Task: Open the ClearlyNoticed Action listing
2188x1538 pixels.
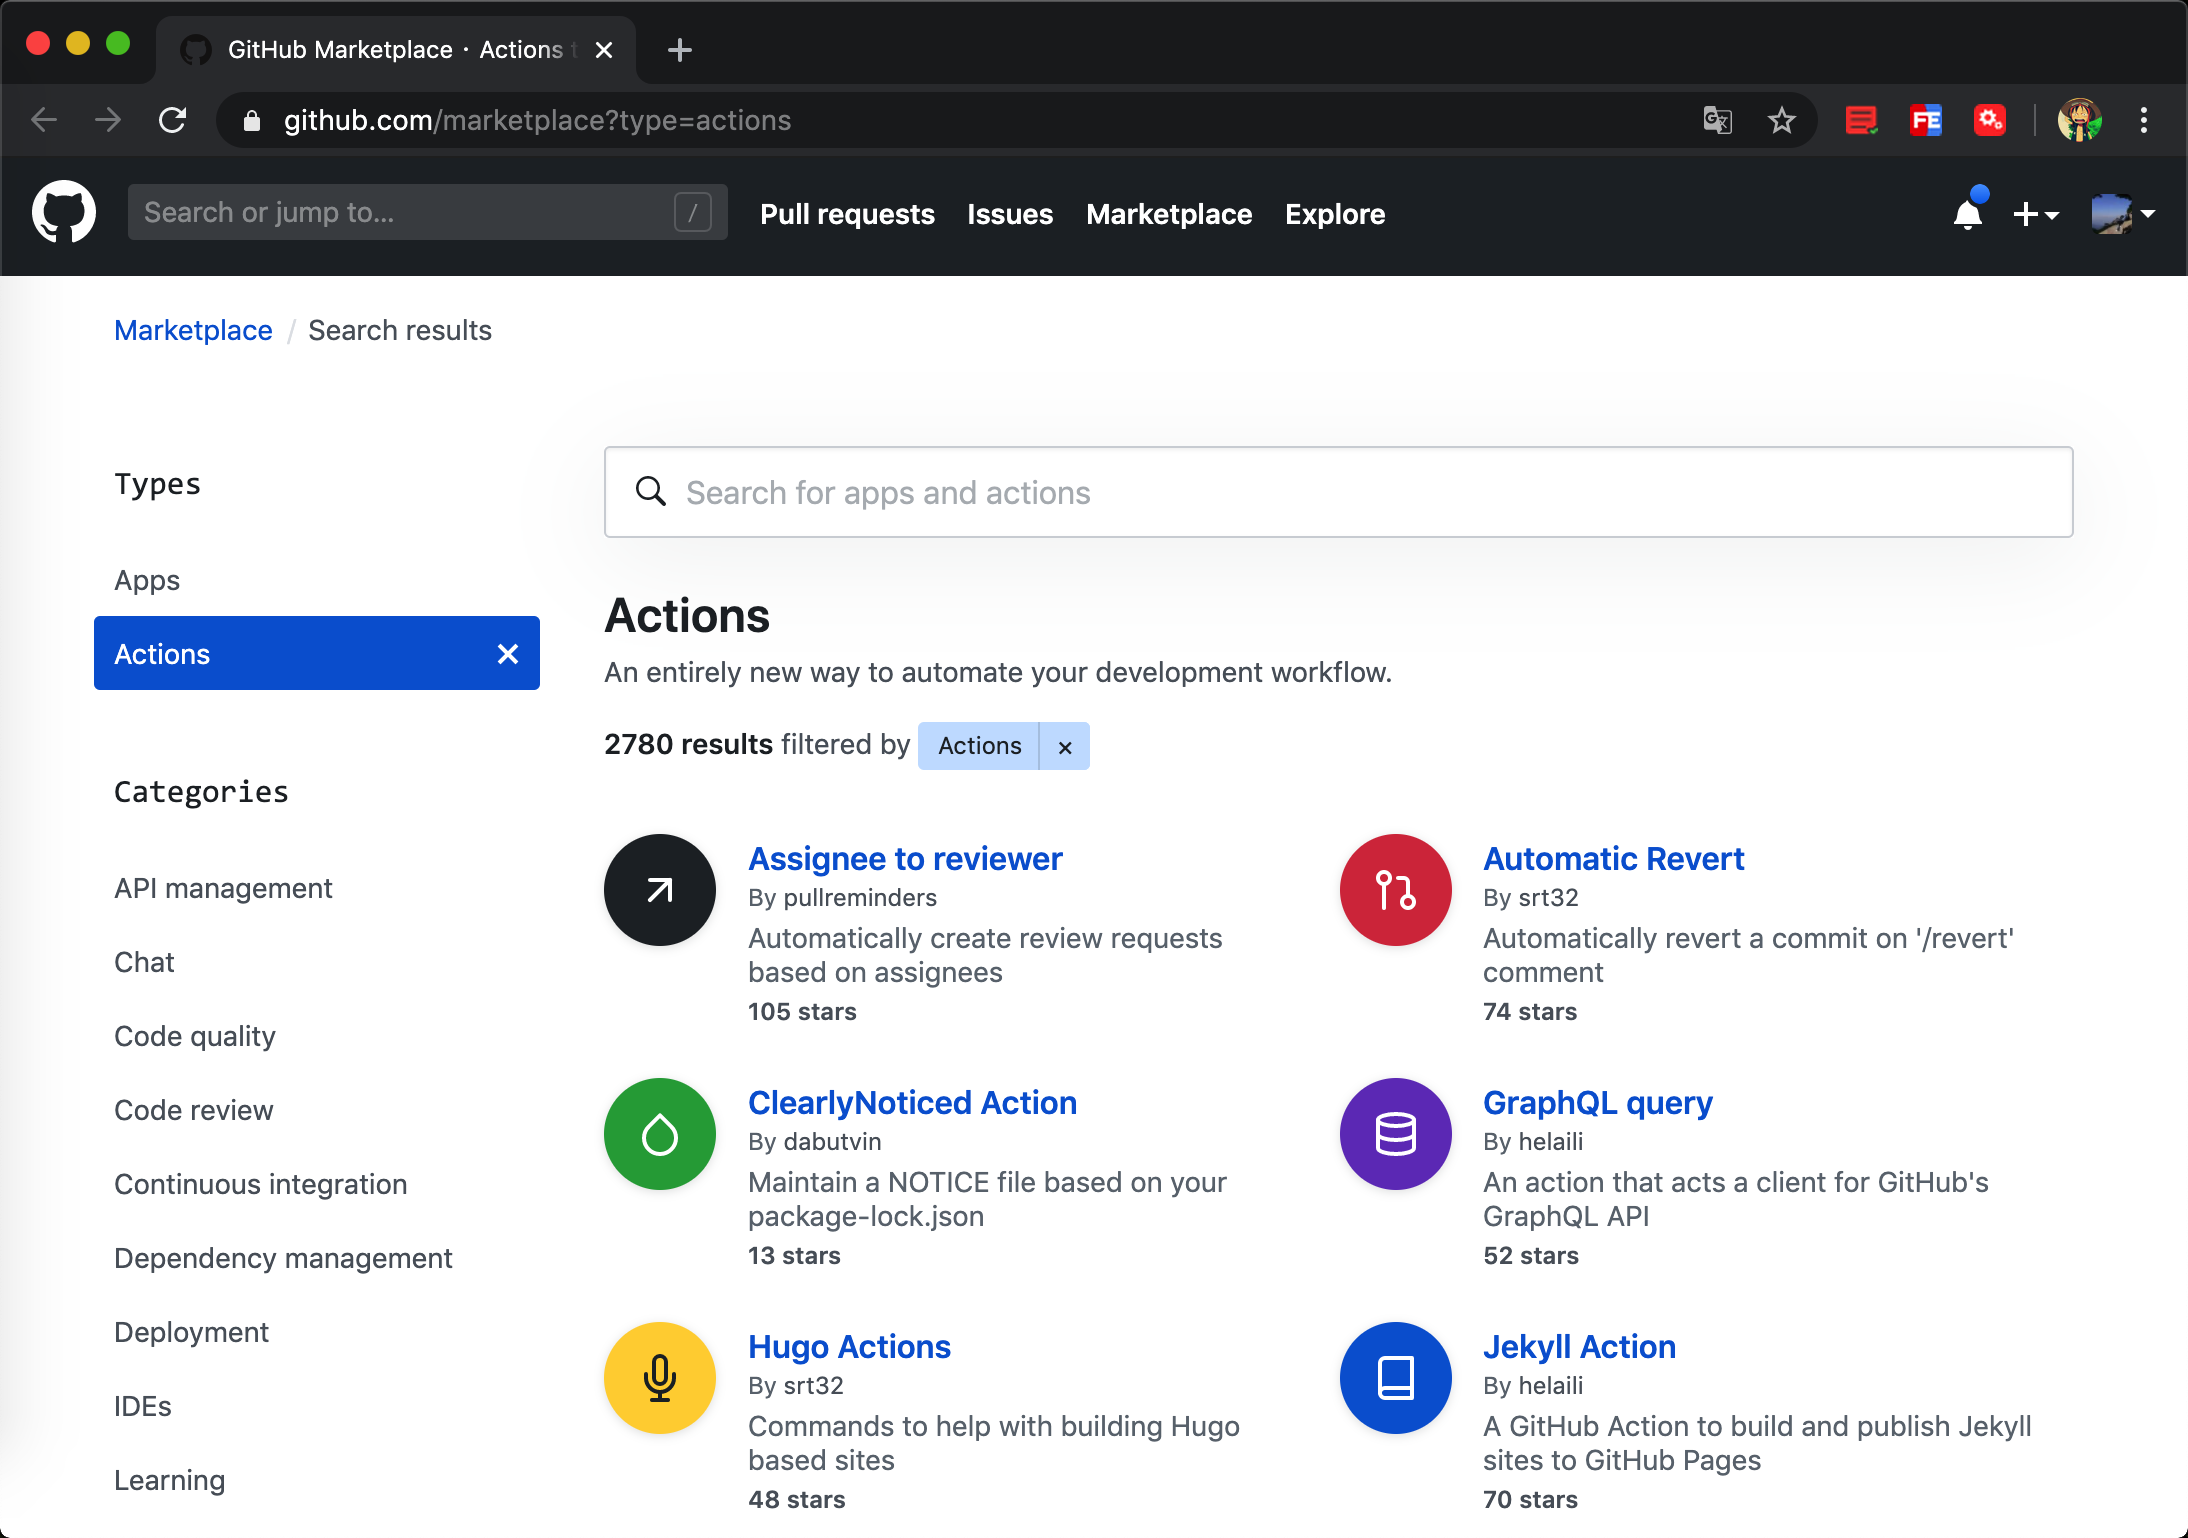Action: click(x=912, y=1102)
